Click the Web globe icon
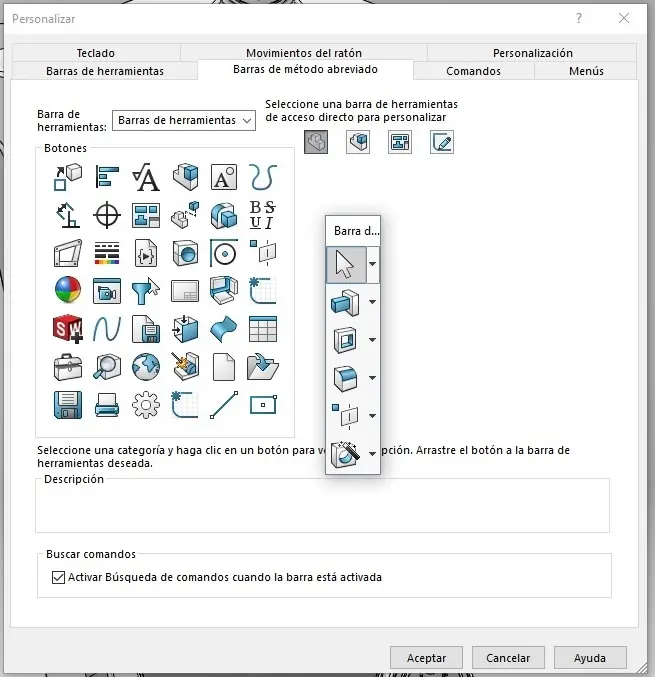The width and height of the screenshot is (655, 677). 146,367
